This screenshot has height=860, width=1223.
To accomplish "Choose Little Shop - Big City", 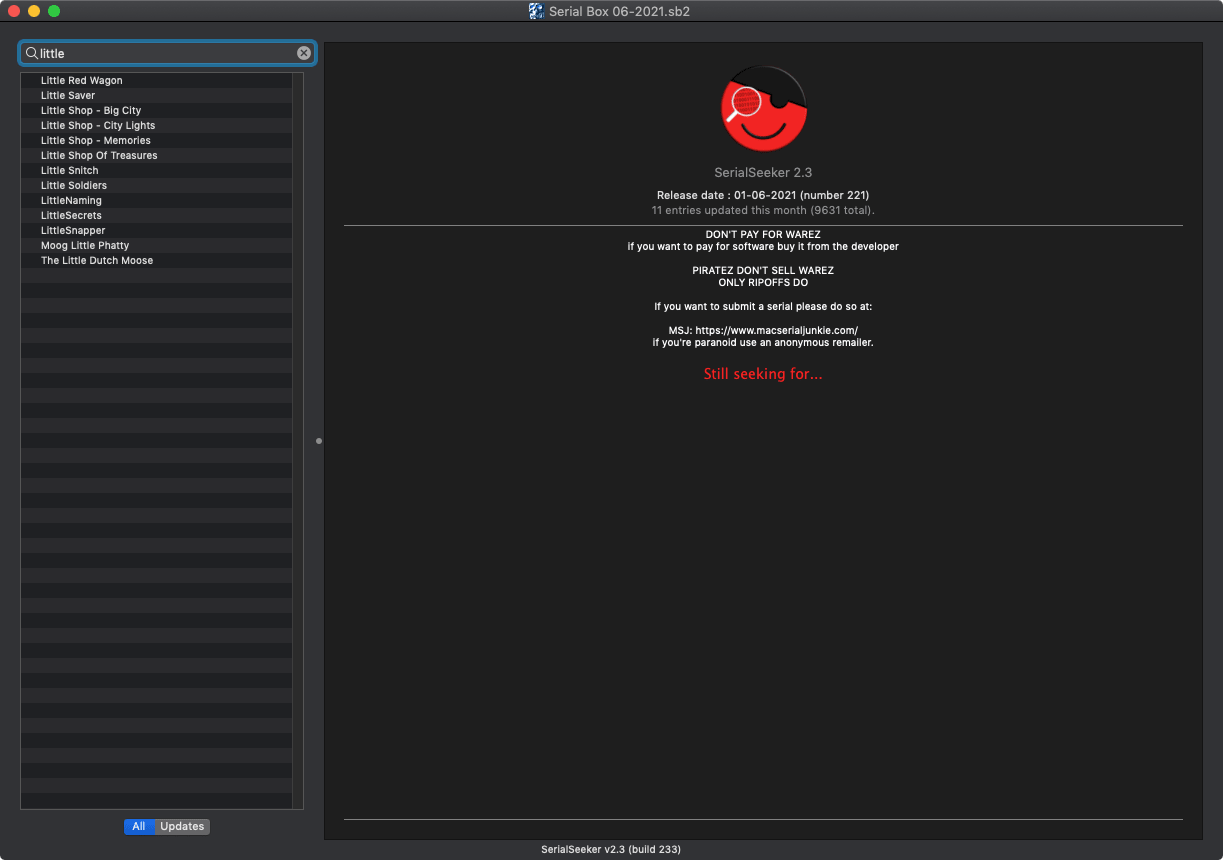I will [91, 111].
